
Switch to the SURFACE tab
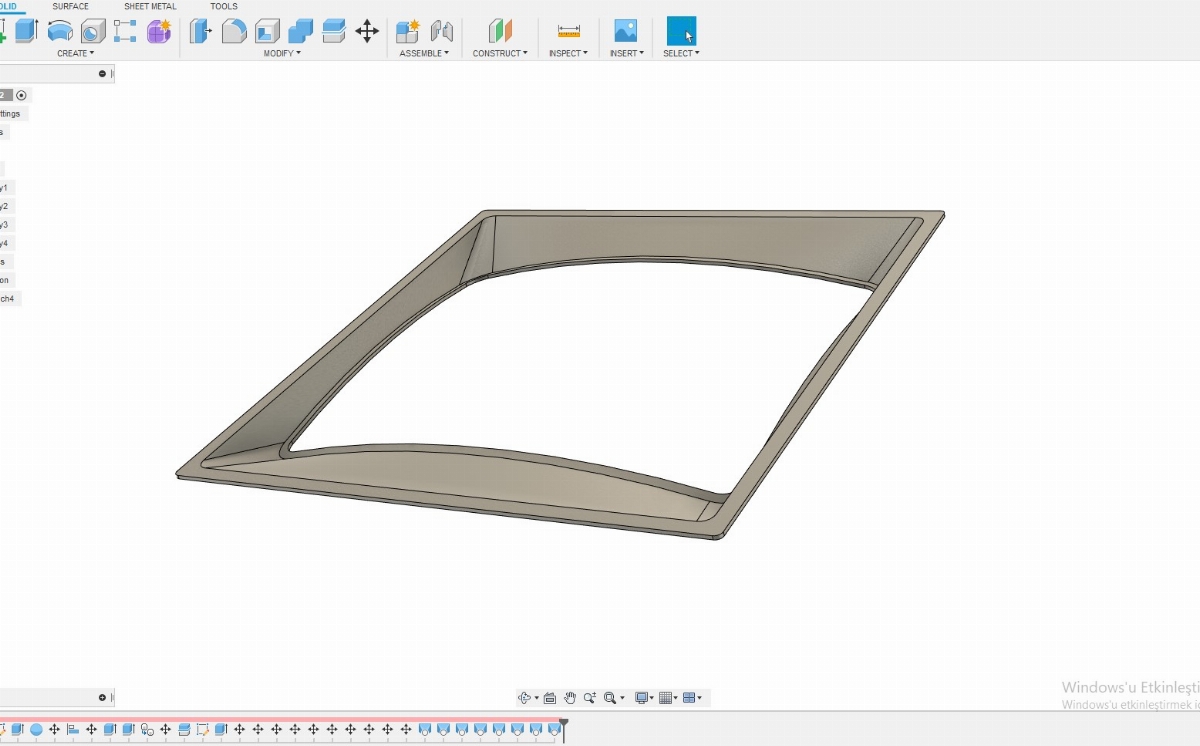click(x=71, y=6)
